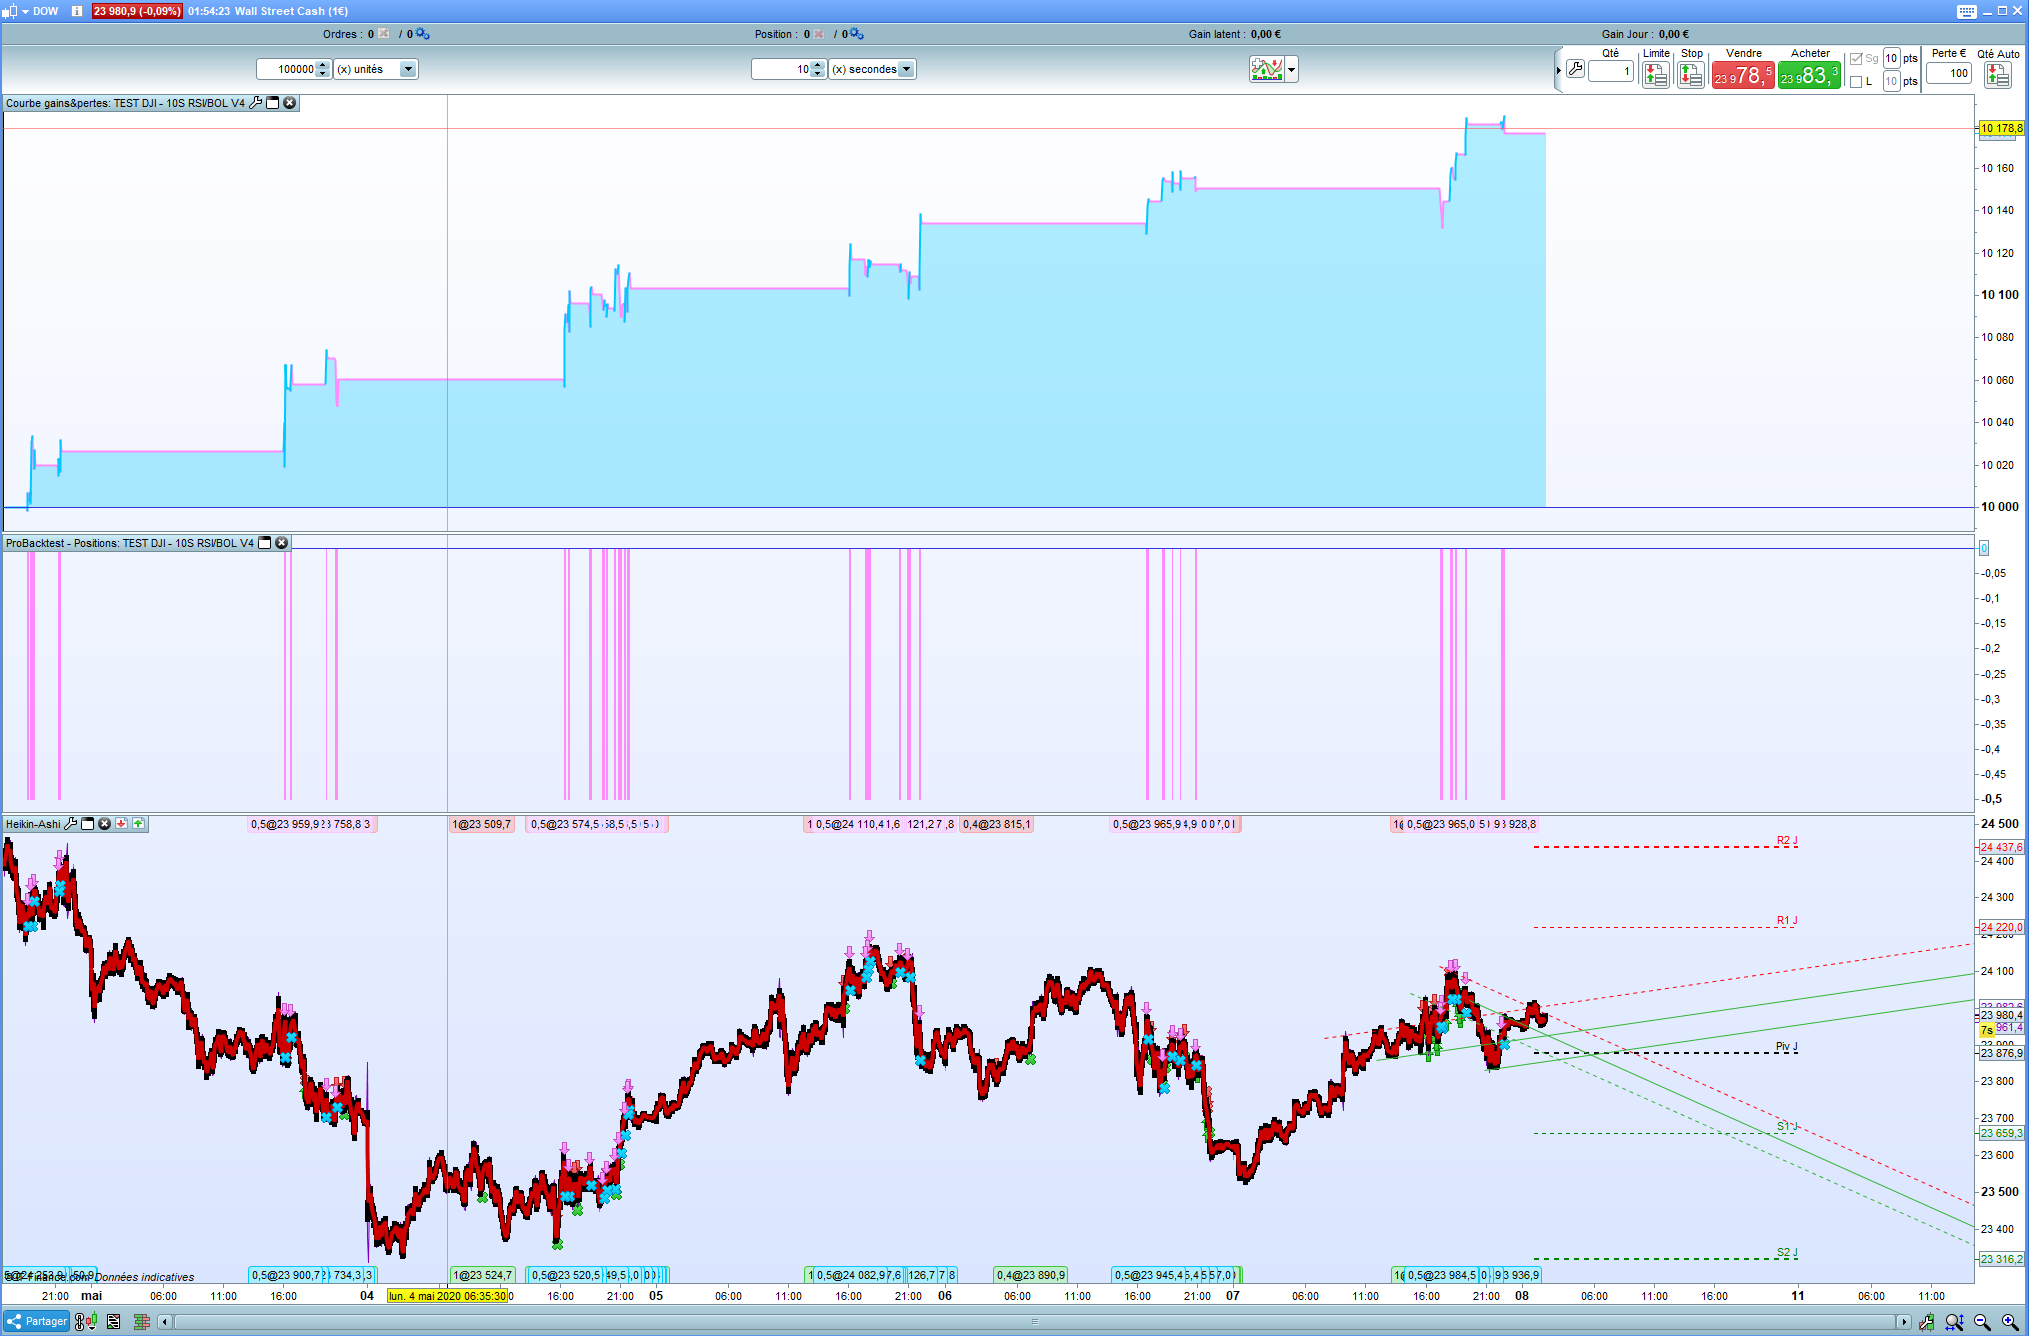Close the ProBacktest Positions panel
Image resolution: width=2029 pixels, height=1336 pixels.
tap(282, 543)
